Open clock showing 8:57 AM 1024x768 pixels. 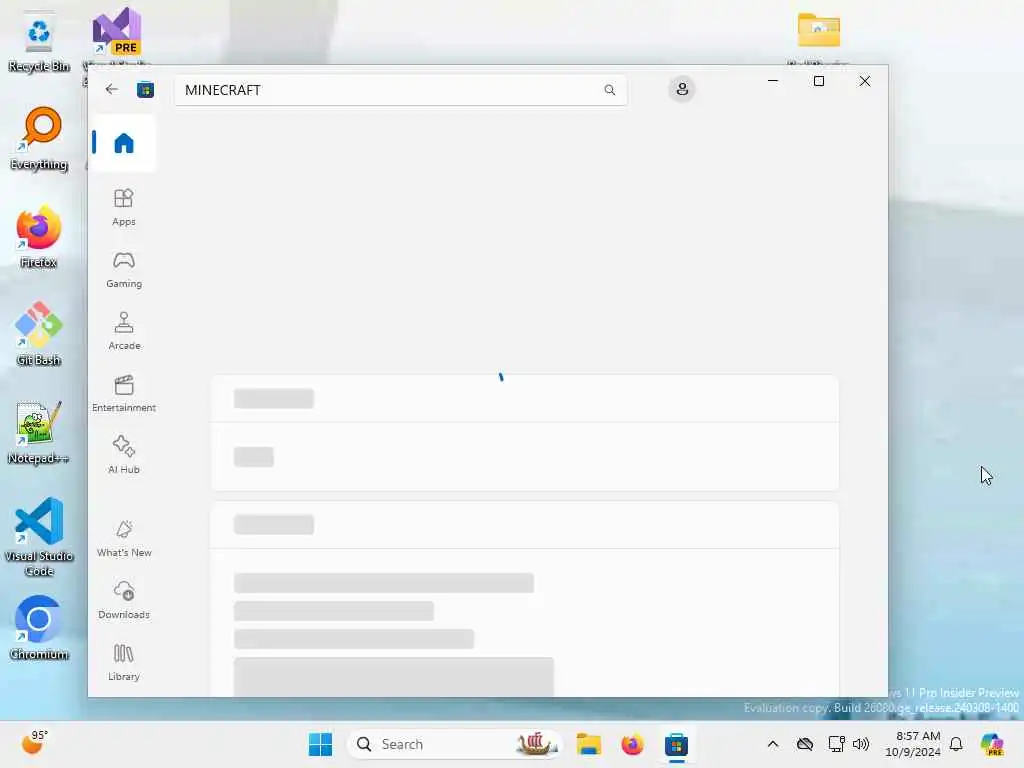[x=912, y=744]
